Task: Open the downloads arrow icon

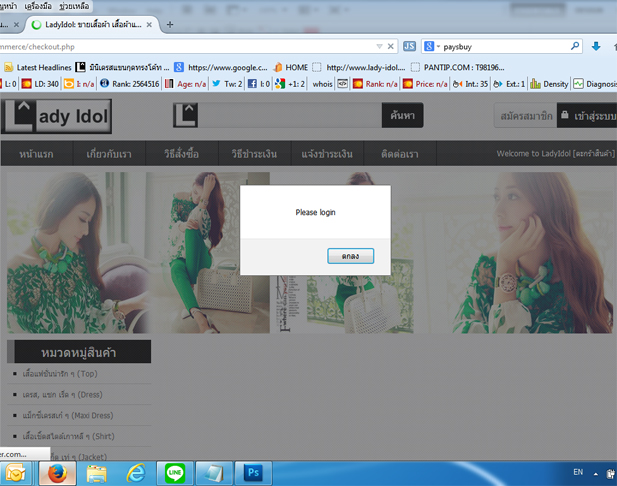Action: point(596,46)
